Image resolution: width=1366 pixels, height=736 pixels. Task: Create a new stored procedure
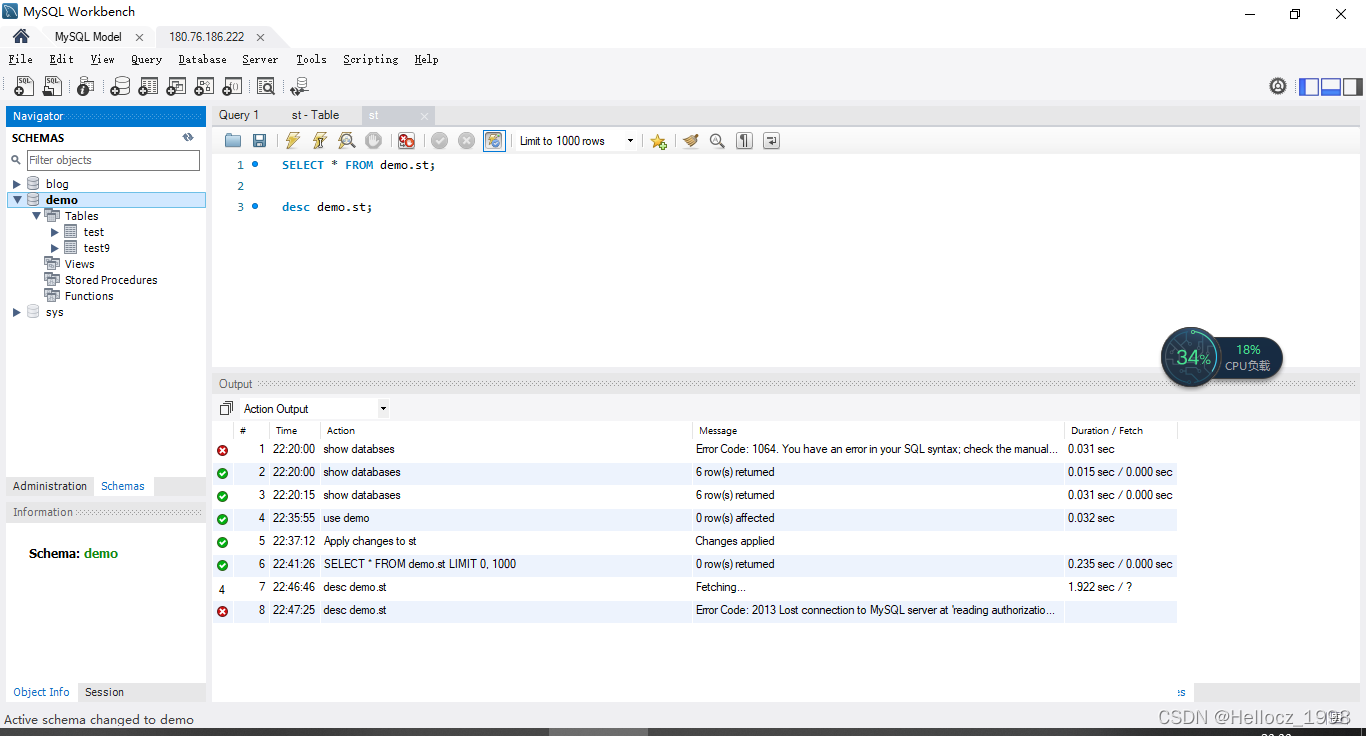(204, 87)
